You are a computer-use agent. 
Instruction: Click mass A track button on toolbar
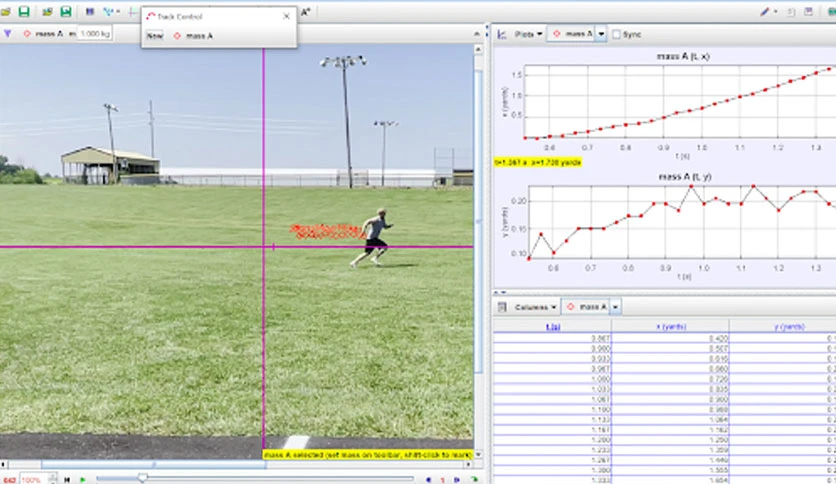[43, 34]
